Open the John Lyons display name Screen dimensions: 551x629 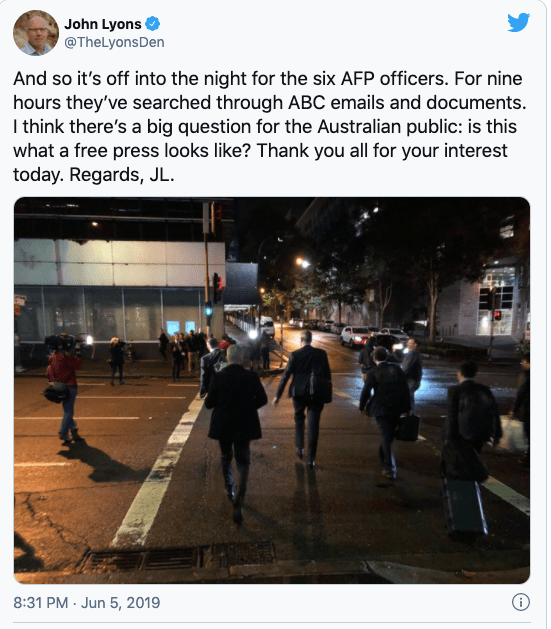pos(103,24)
